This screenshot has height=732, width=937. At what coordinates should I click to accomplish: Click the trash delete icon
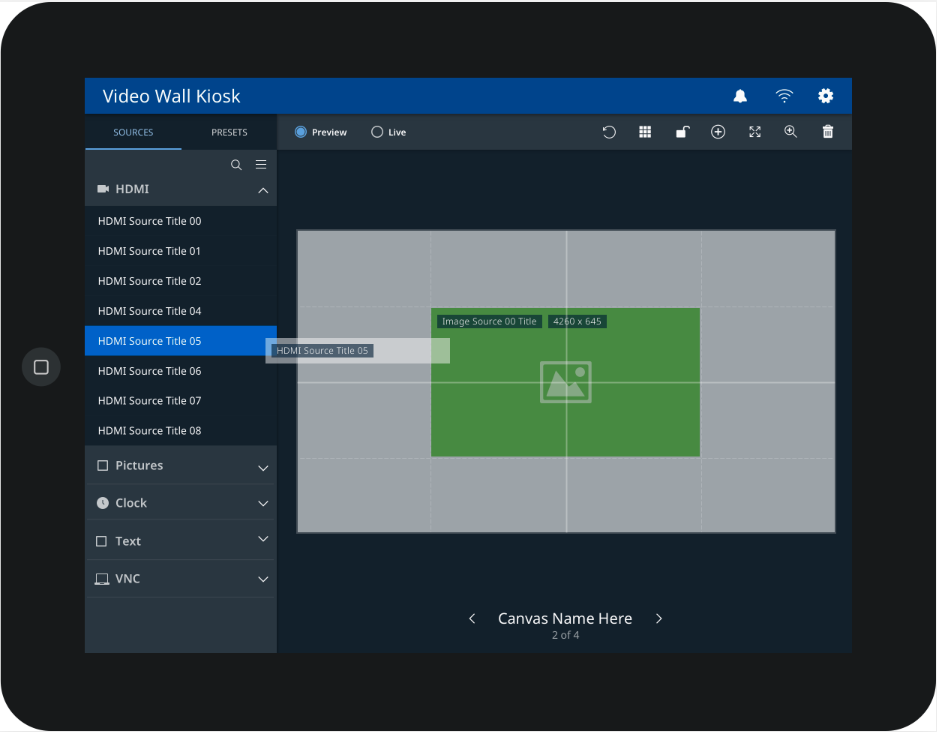pyautogui.click(x=828, y=131)
